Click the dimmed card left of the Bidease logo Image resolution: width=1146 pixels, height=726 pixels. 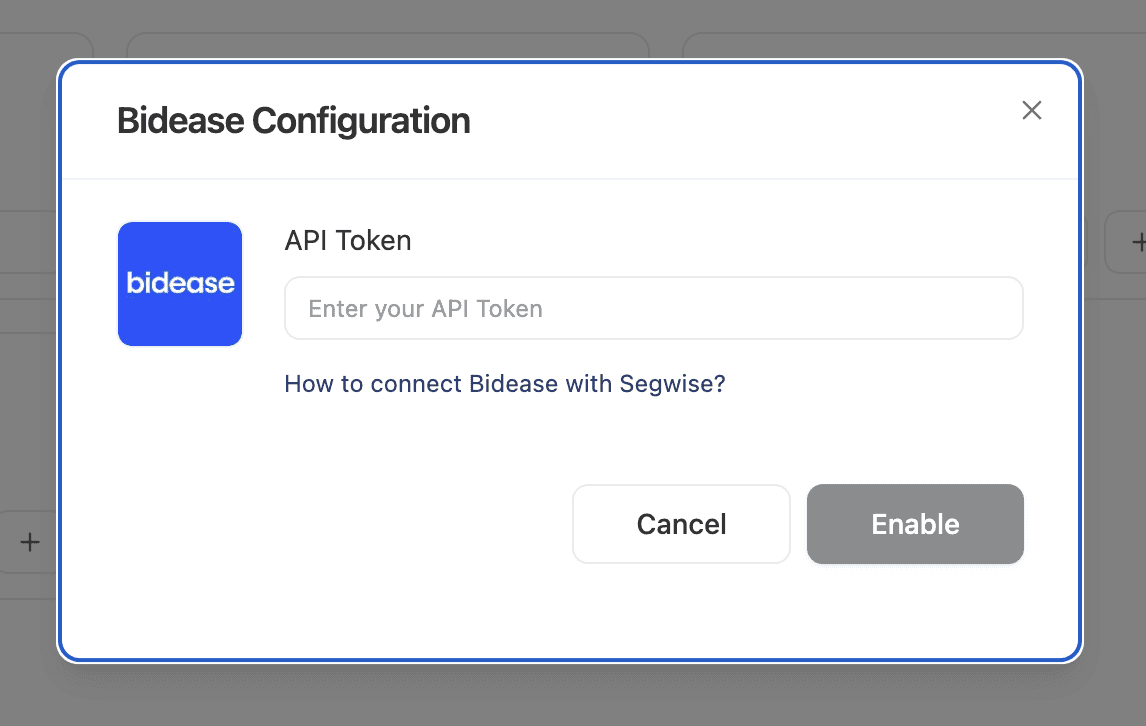pos(28,242)
